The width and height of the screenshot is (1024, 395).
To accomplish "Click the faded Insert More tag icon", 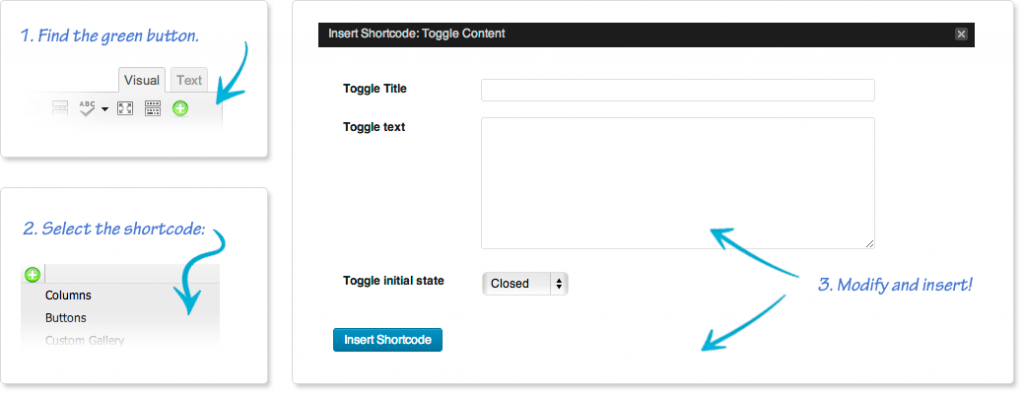I will [60, 108].
